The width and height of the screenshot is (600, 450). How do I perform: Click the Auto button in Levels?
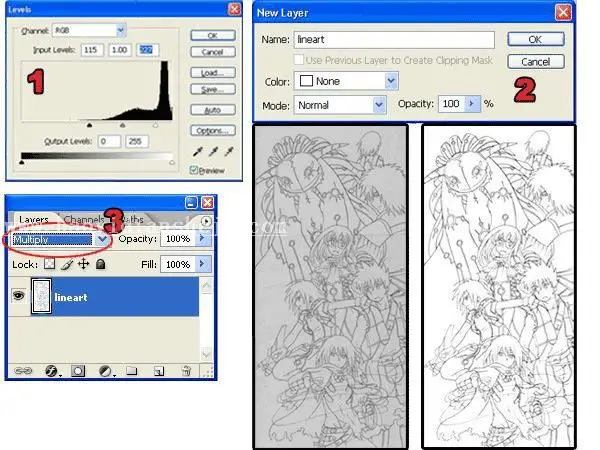click(213, 110)
